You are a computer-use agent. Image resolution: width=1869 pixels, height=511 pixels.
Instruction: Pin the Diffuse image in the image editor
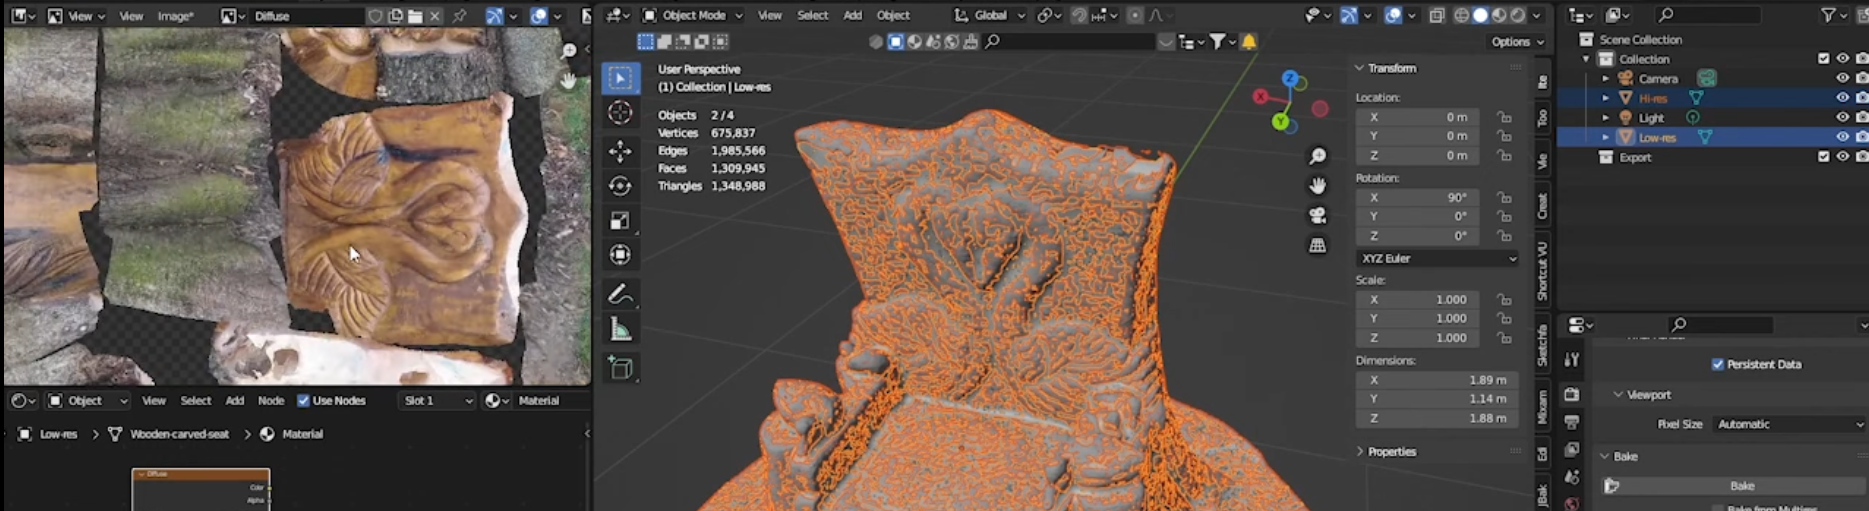pyautogui.click(x=459, y=16)
